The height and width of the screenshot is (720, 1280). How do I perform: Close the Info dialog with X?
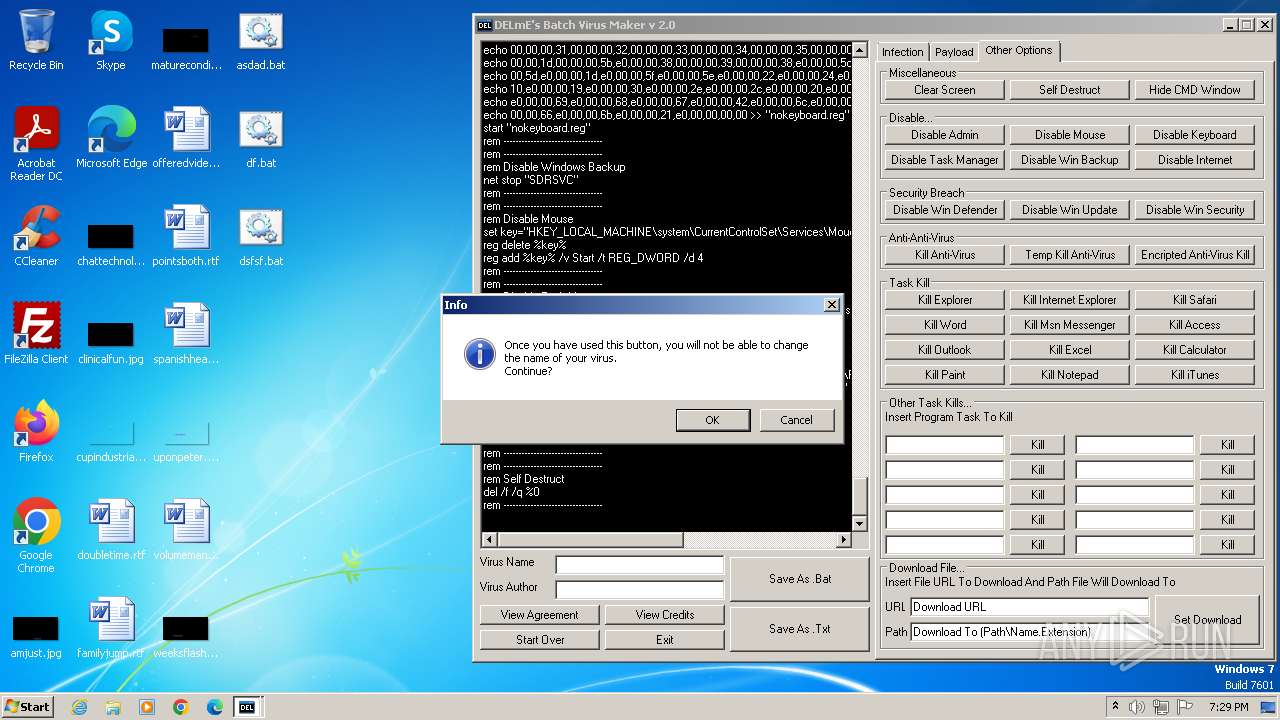[830, 305]
